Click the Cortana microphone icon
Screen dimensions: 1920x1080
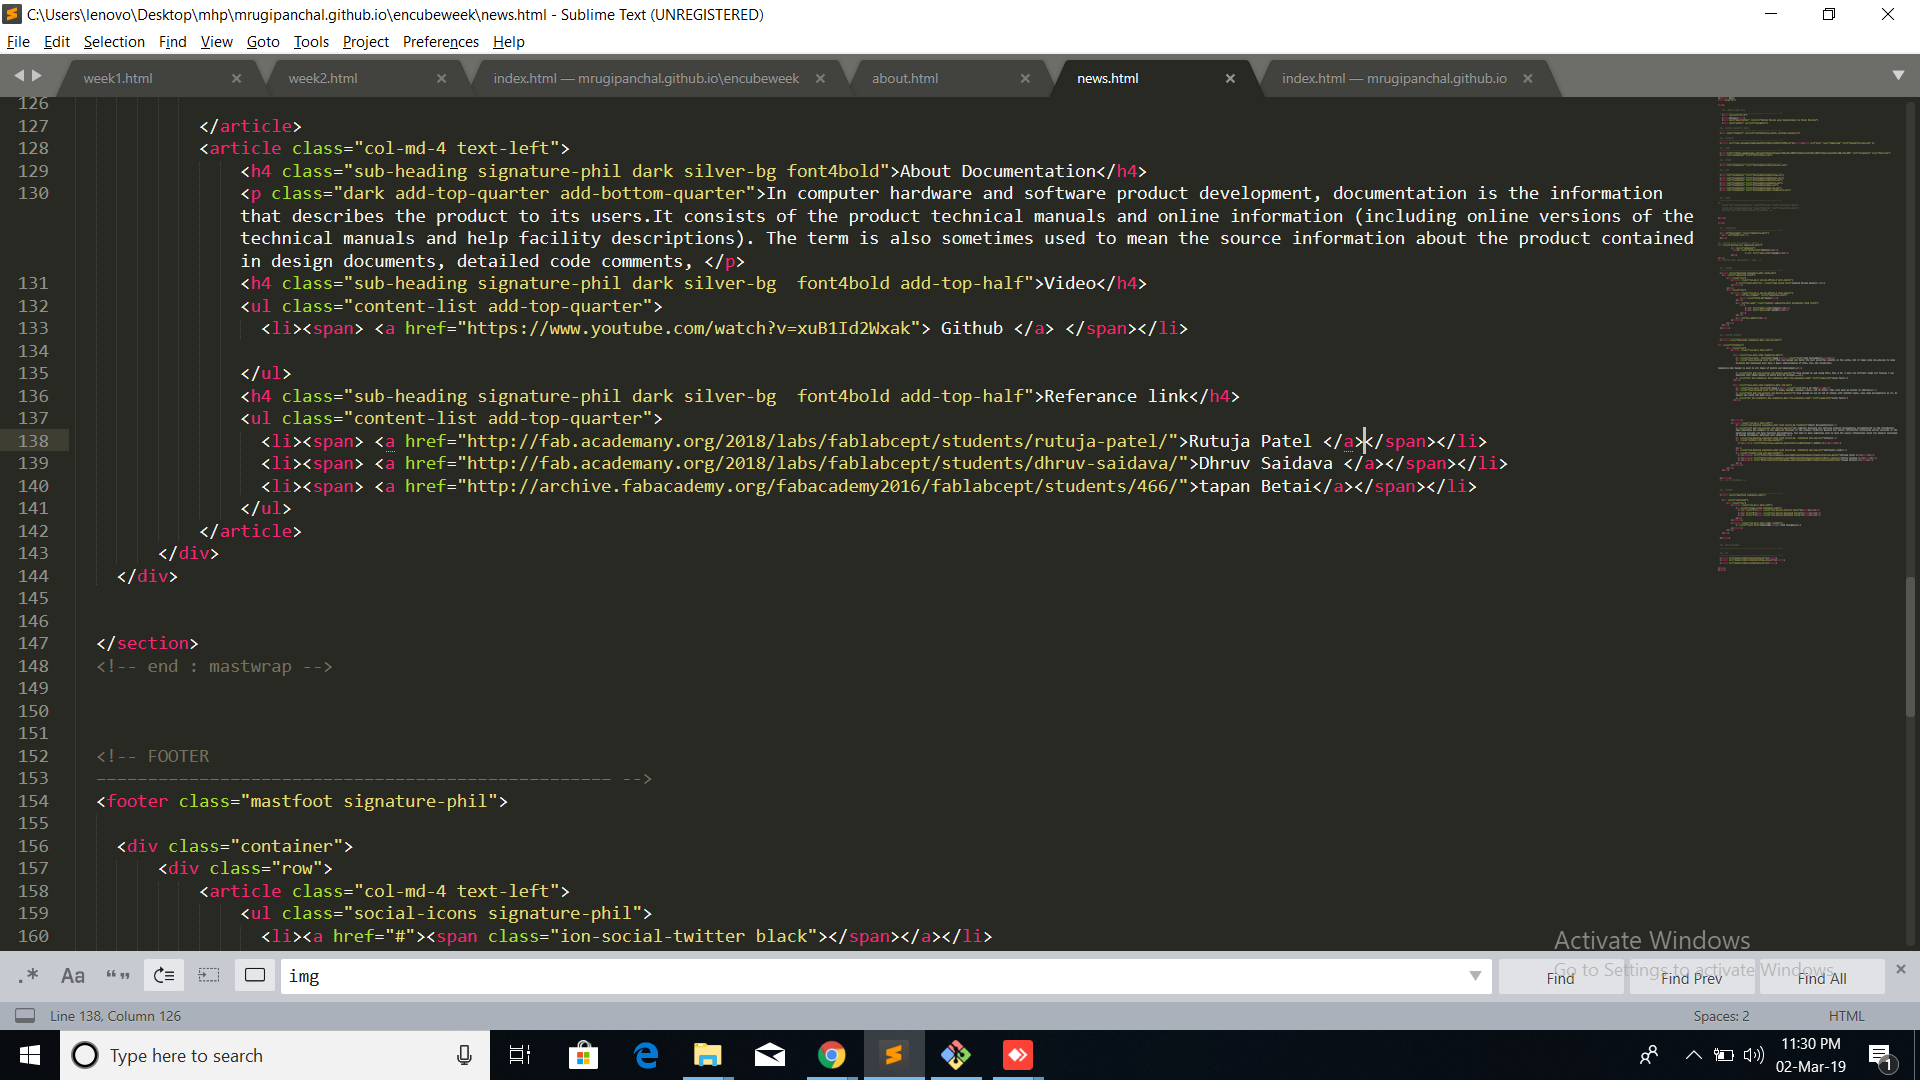[464, 1055]
